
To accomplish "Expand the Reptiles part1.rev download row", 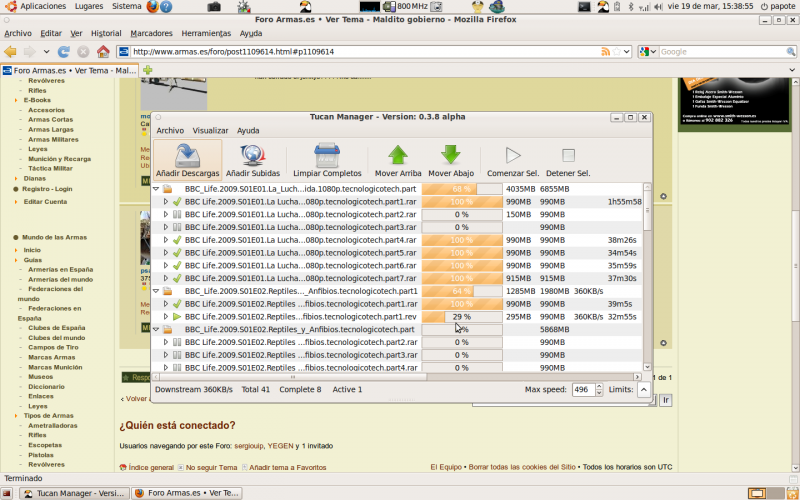I will point(166,317).
